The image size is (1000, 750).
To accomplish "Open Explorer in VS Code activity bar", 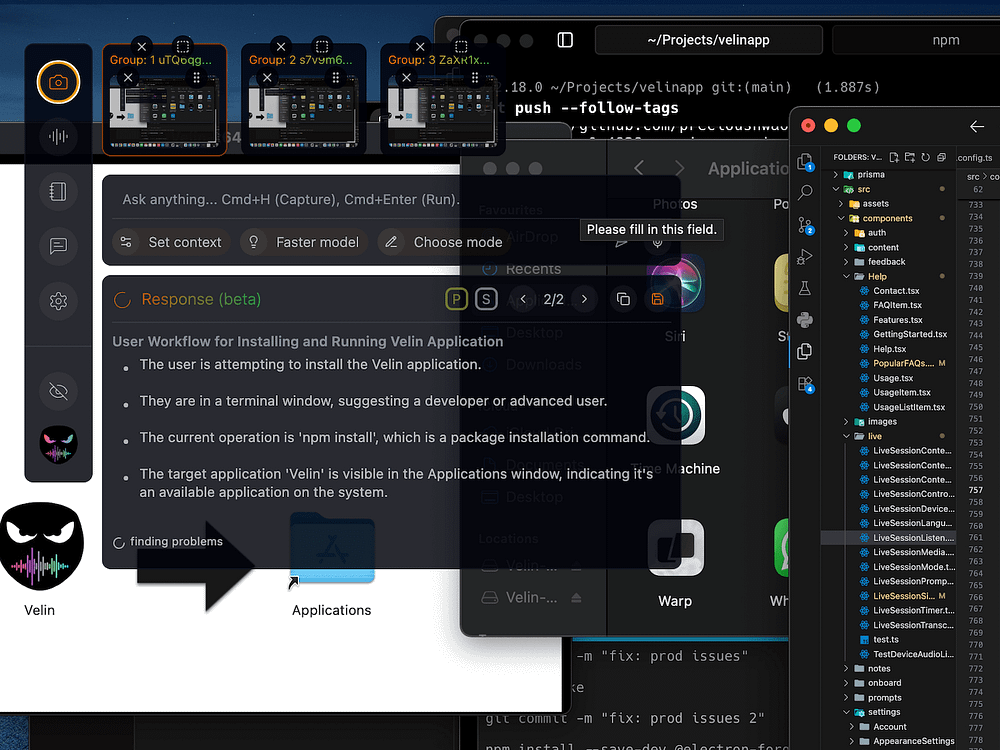I will [x=805, y=161].
